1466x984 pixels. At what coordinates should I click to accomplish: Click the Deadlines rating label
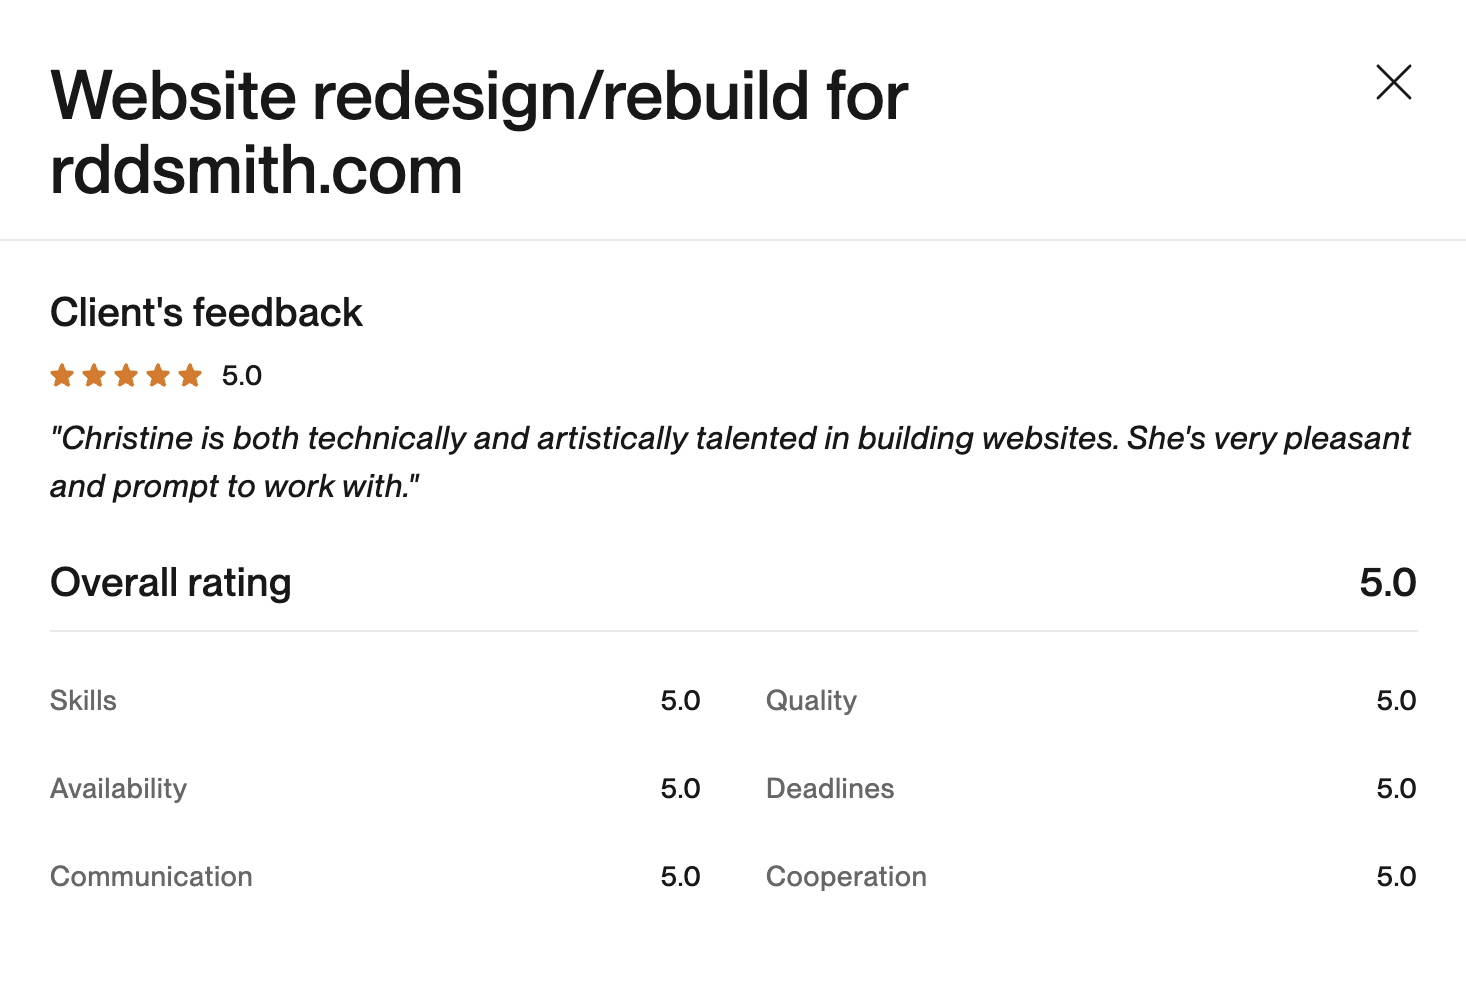tap(830, 789)
